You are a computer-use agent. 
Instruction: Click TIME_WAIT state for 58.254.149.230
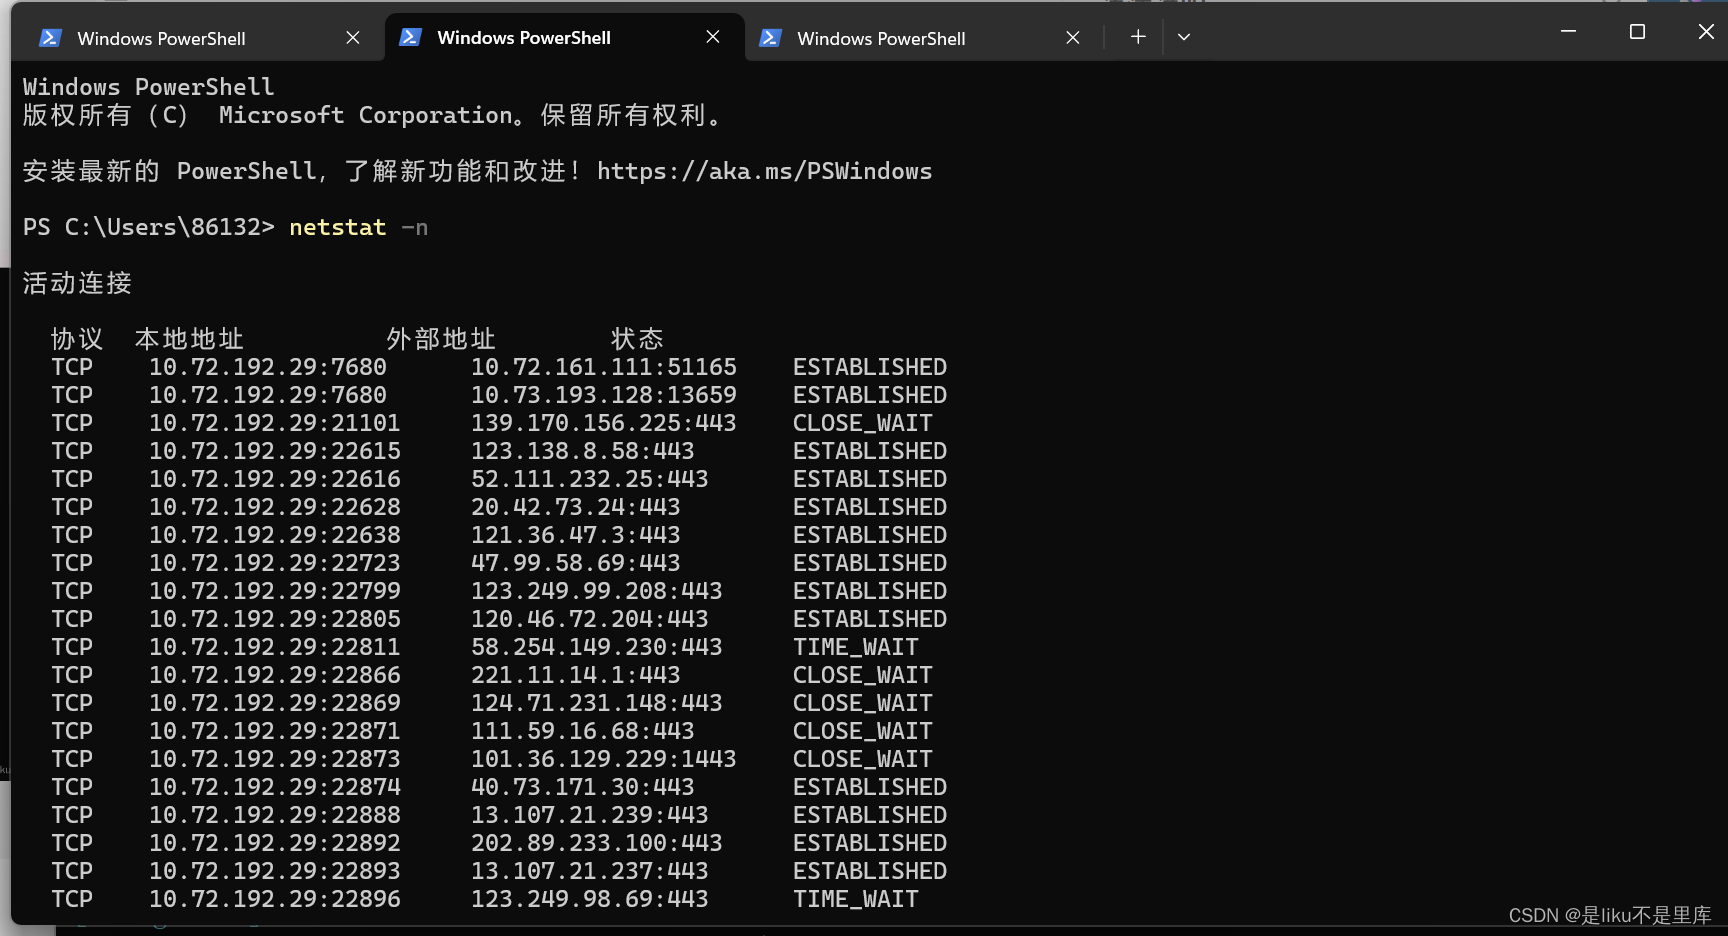(856, 647)
